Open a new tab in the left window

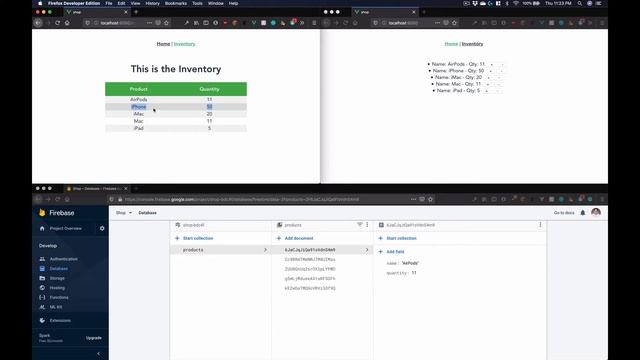(x=136, y=12)
